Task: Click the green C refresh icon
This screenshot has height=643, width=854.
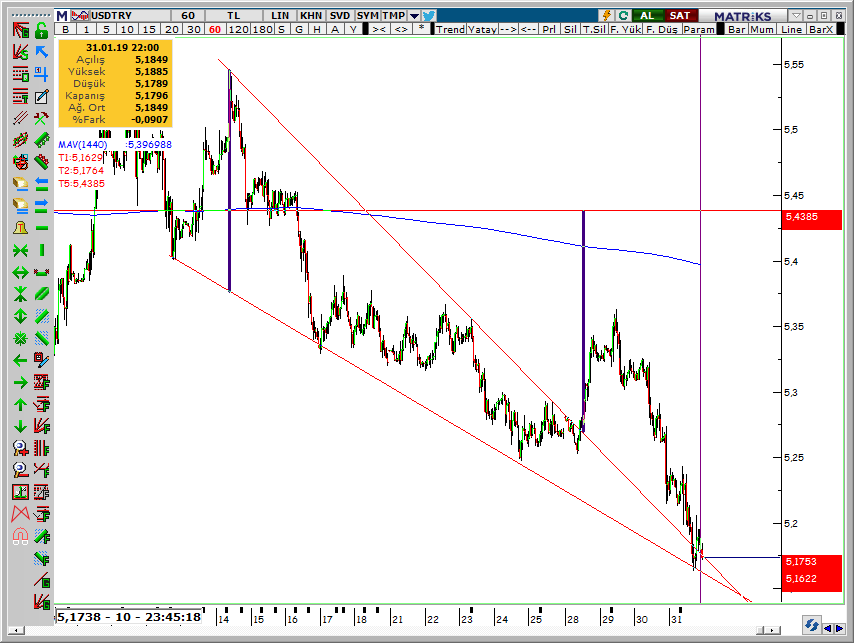Action: [623, 16]
